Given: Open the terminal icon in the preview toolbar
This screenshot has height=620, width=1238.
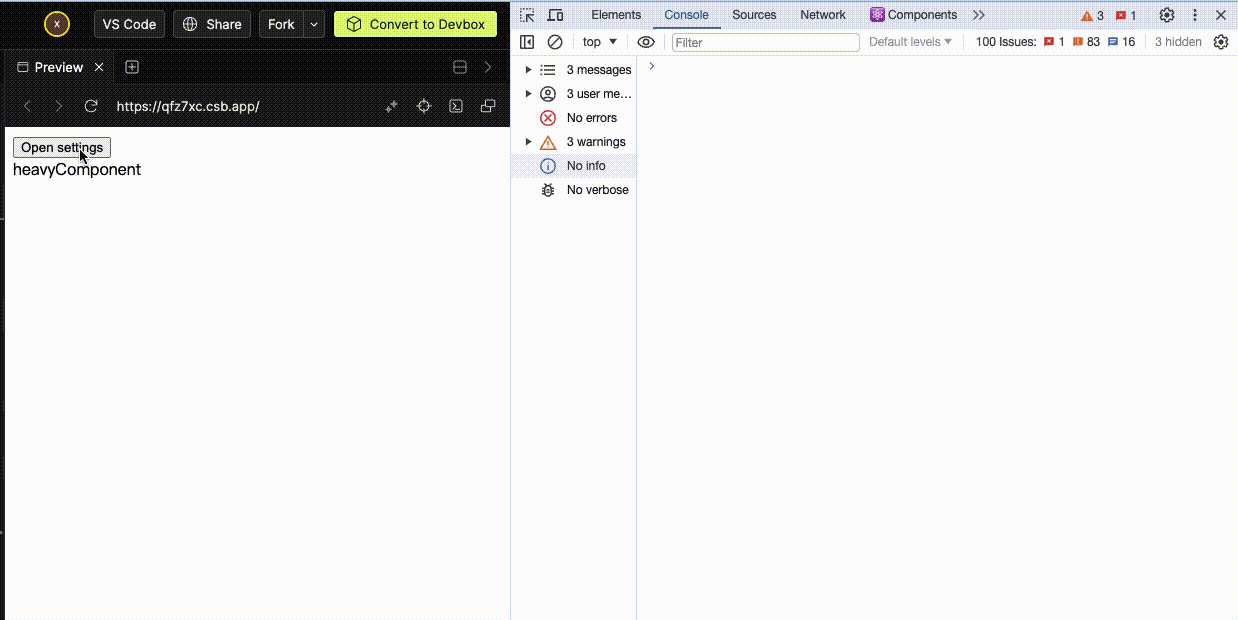Looking at the screenshot, I should [456, 105].
